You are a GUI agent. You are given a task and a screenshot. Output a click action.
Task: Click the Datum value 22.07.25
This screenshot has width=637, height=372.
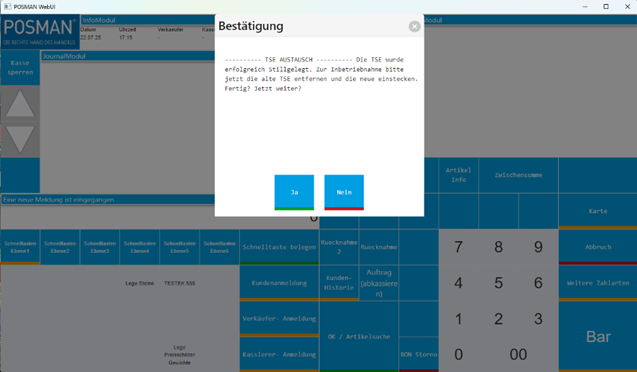point(90,37)
